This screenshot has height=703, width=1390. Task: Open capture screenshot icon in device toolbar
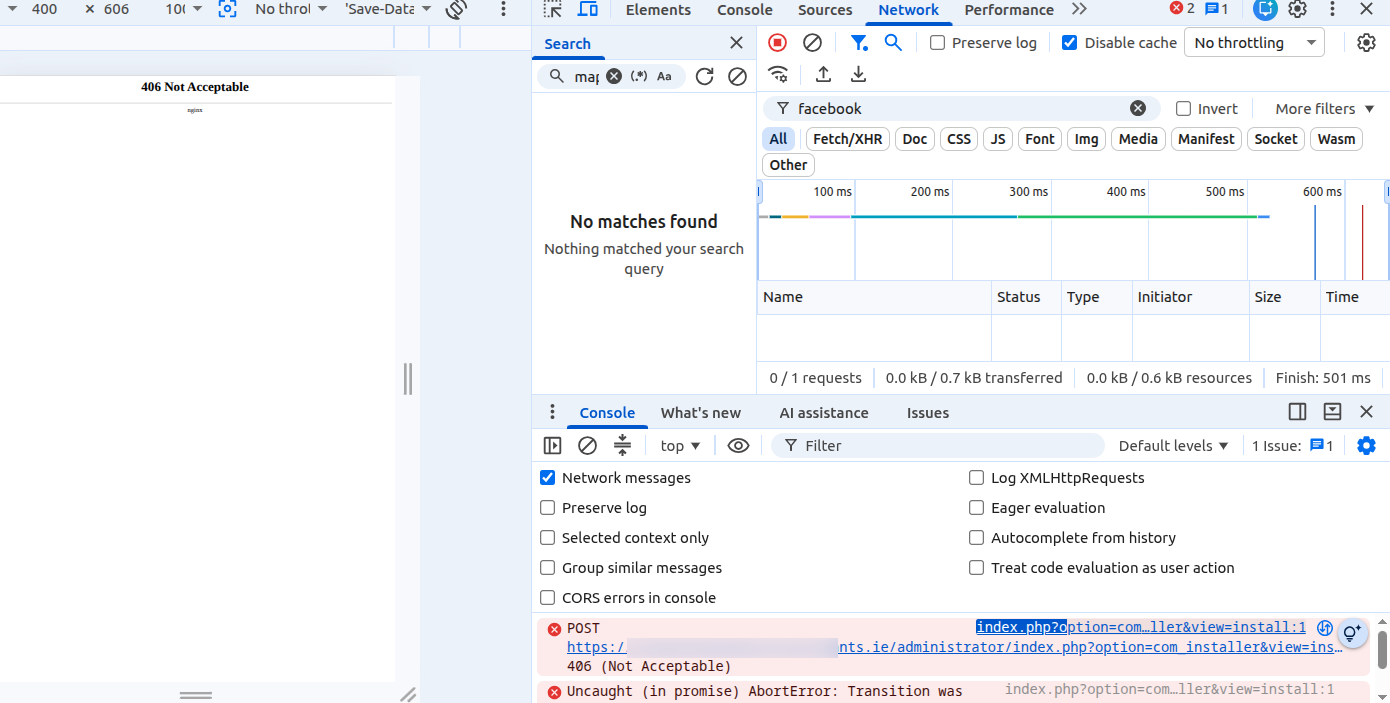point(227,9)
